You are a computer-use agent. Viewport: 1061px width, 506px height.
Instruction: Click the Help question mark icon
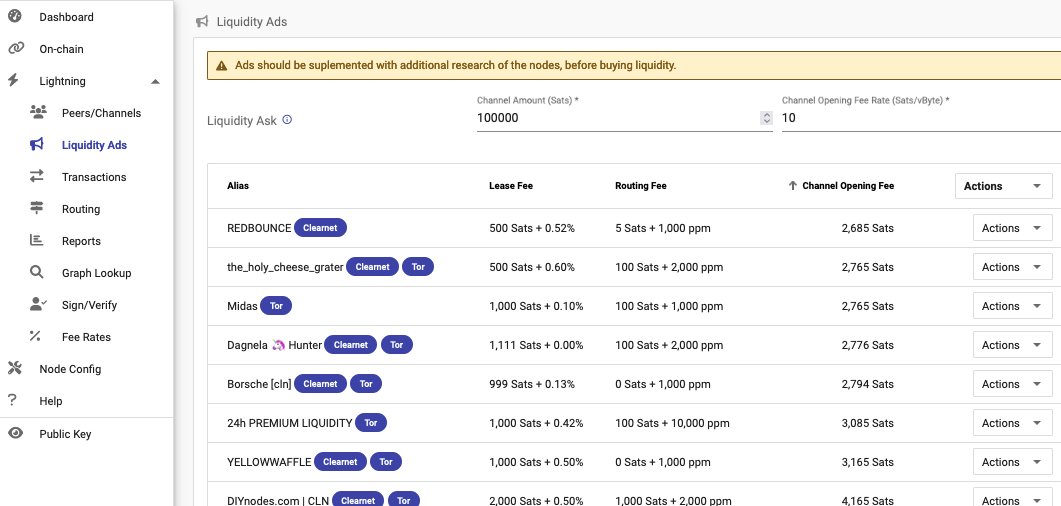point(12,400)
